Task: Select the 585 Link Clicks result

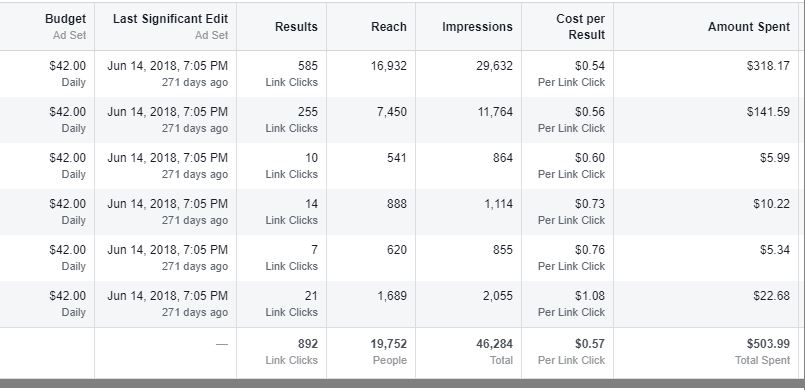Action: (292, 74)
